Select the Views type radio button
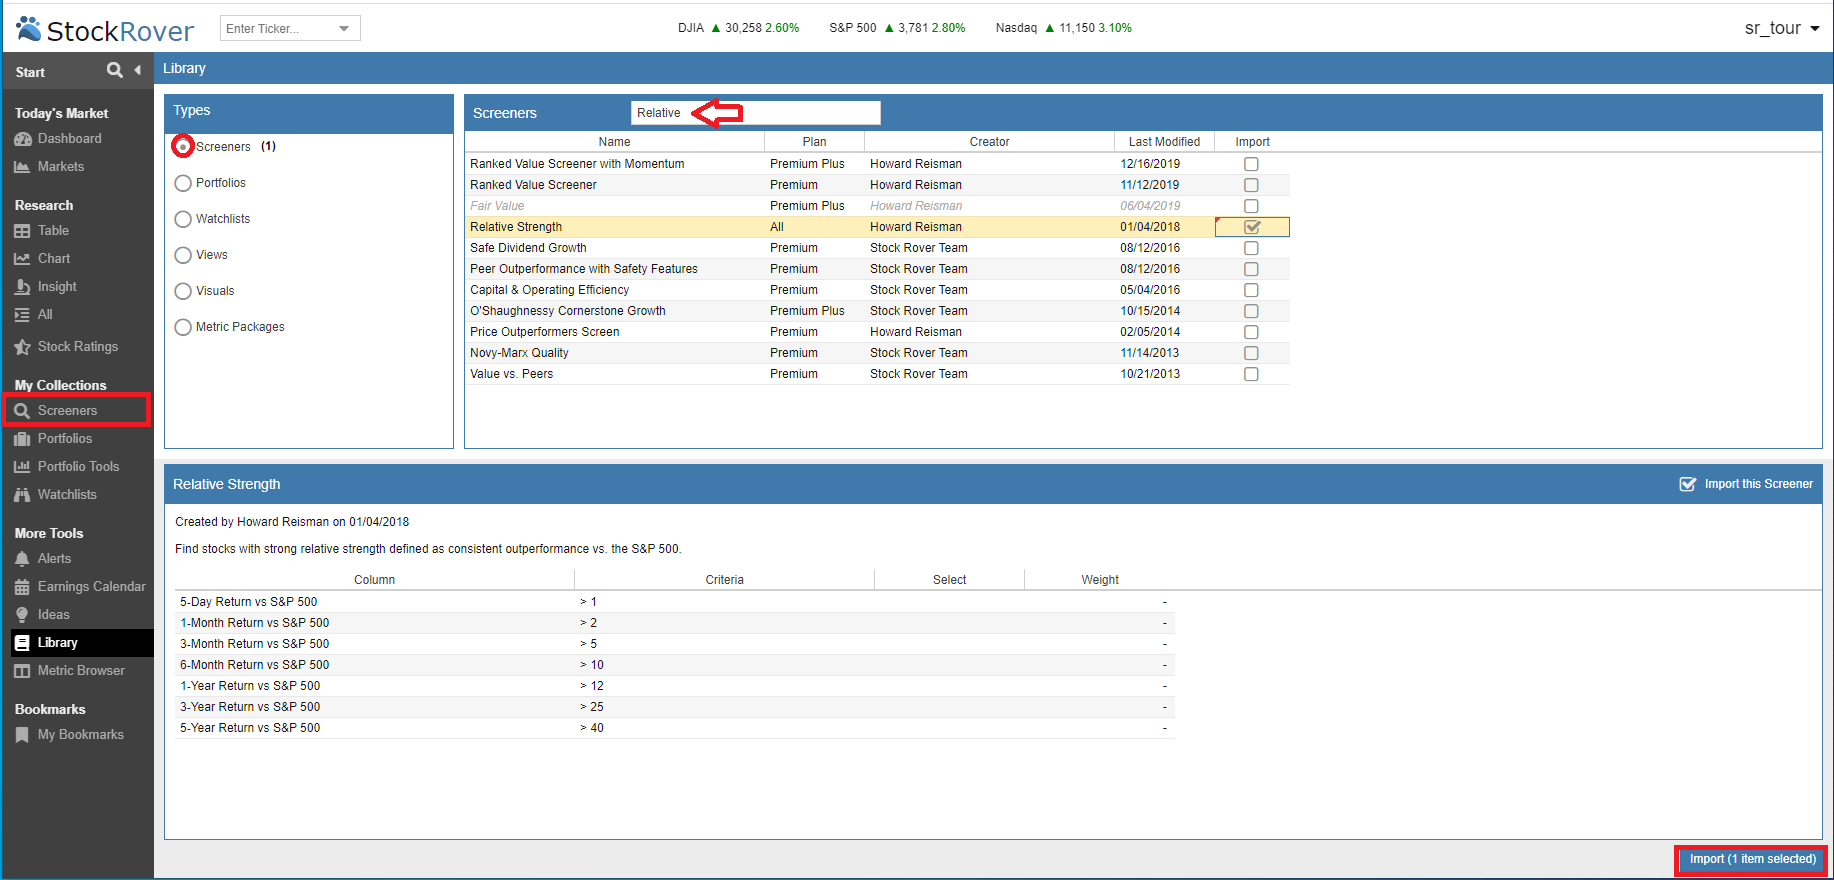Screen dimensions: 1834x880 (x=183, y=255)
